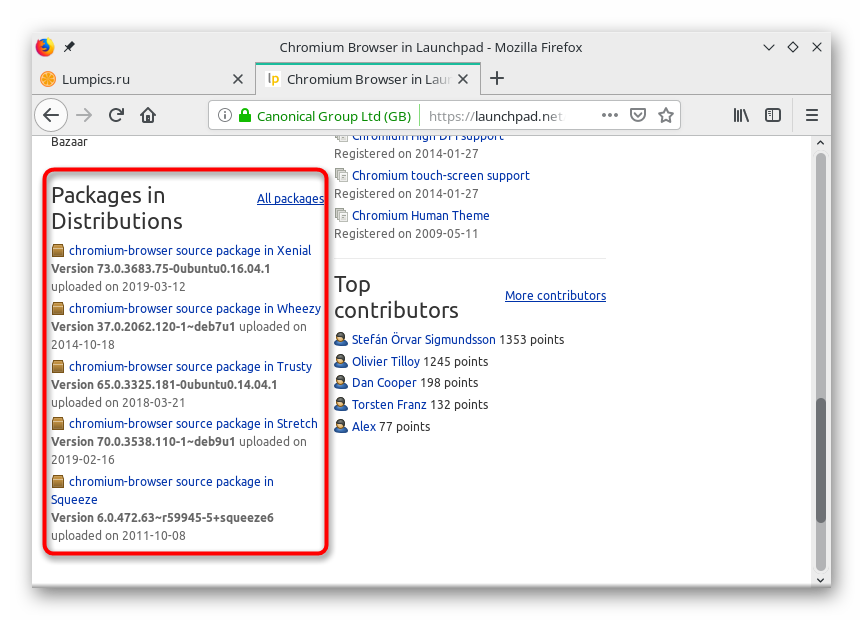The image size is (863, 620).
Task: Click the pin icon in title bar
Action: click(69, 47)
